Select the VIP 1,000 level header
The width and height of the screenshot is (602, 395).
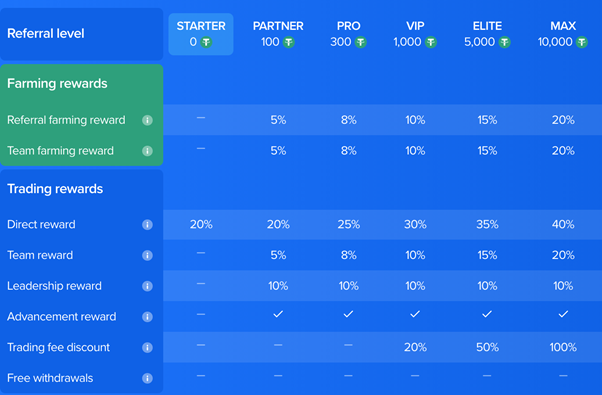click(x=415, y=34)
